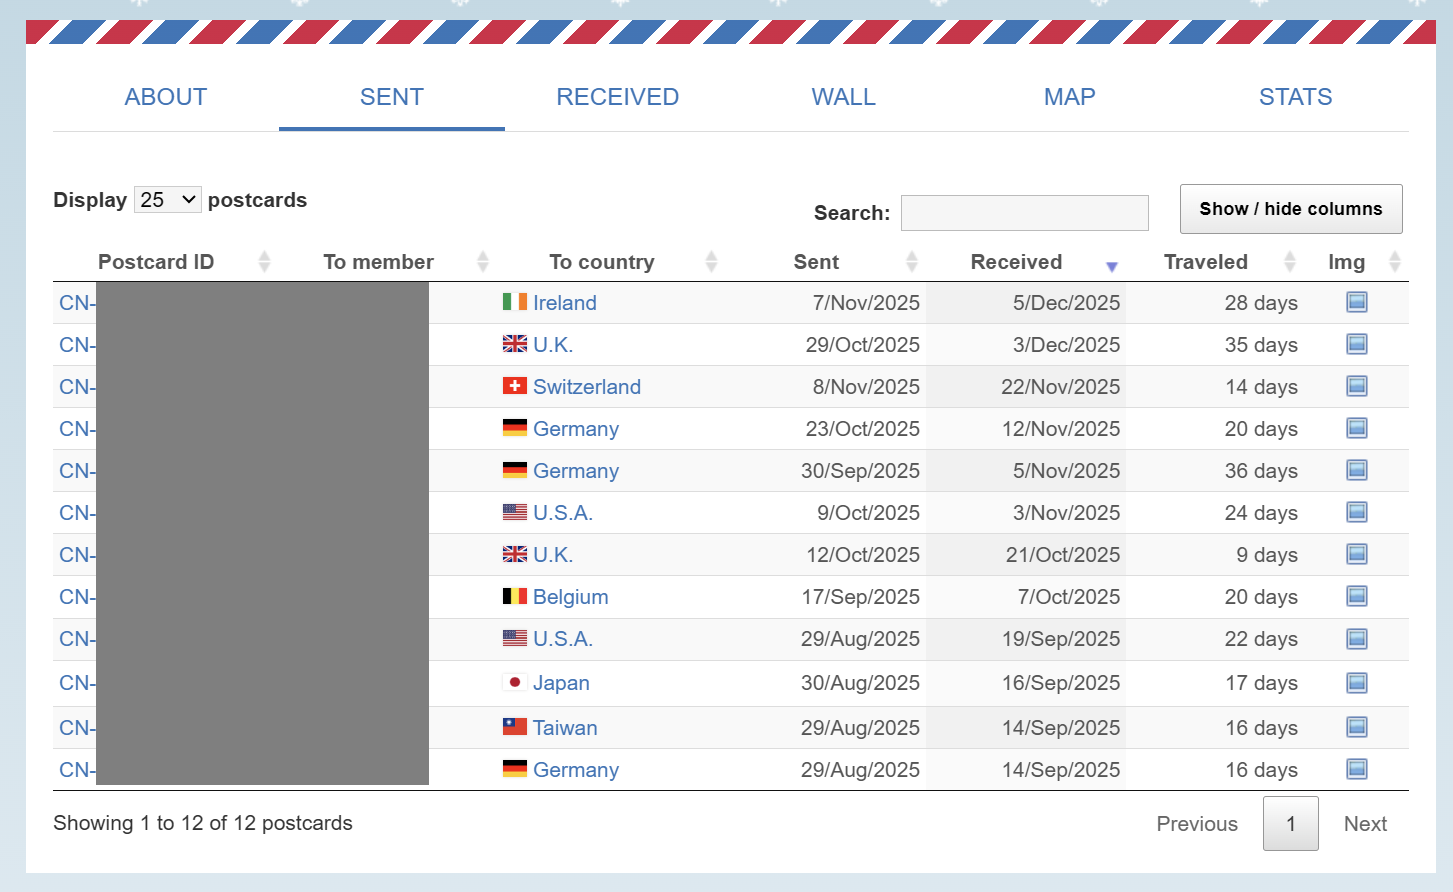Toggle sort order on Received column
1453x892 pixels.
pos(1016,262)
